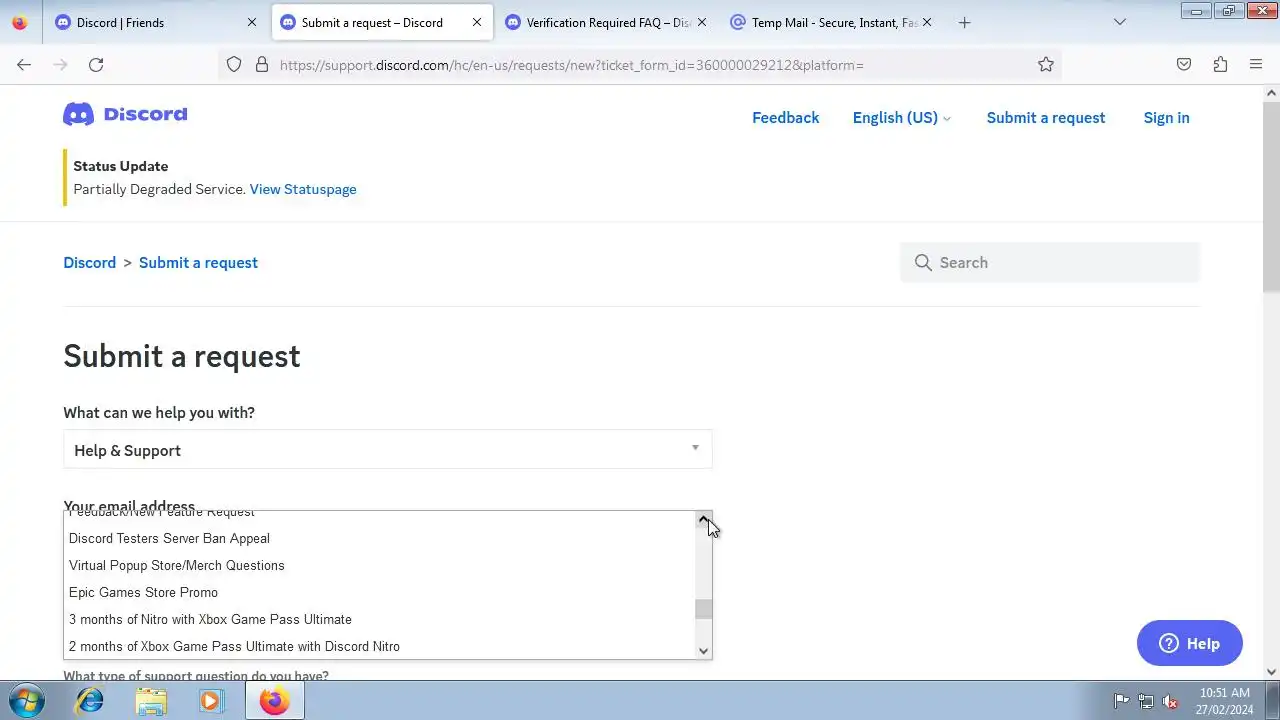Click the Sign in link
The image size is (1280, 720).
click(x=1166, y=118)
